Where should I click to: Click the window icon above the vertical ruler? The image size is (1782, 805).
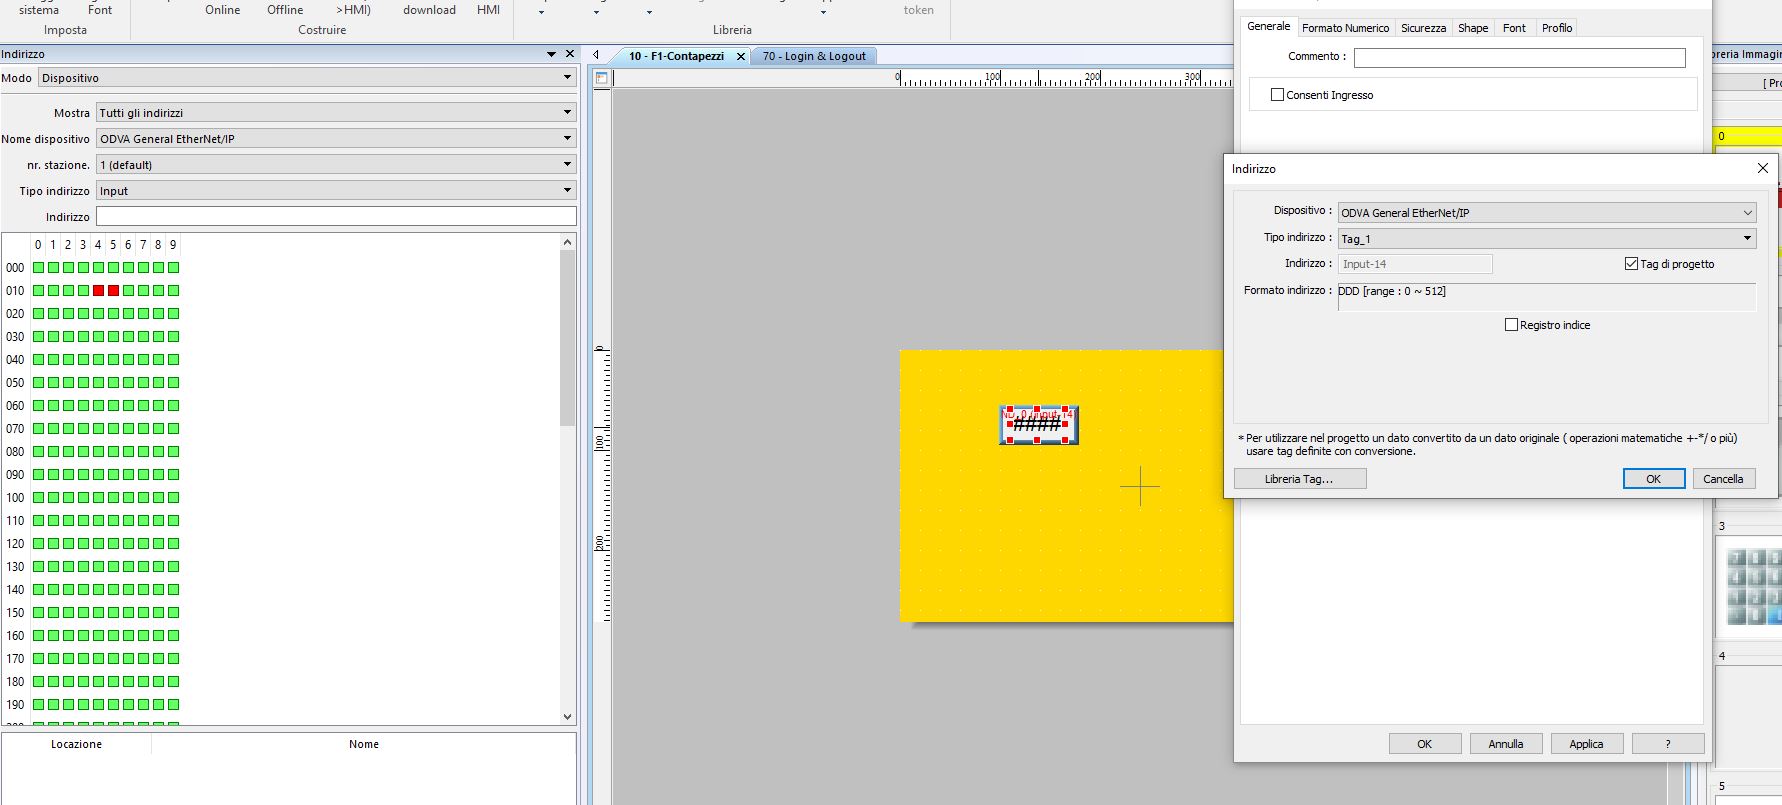[x=602, y=78]
